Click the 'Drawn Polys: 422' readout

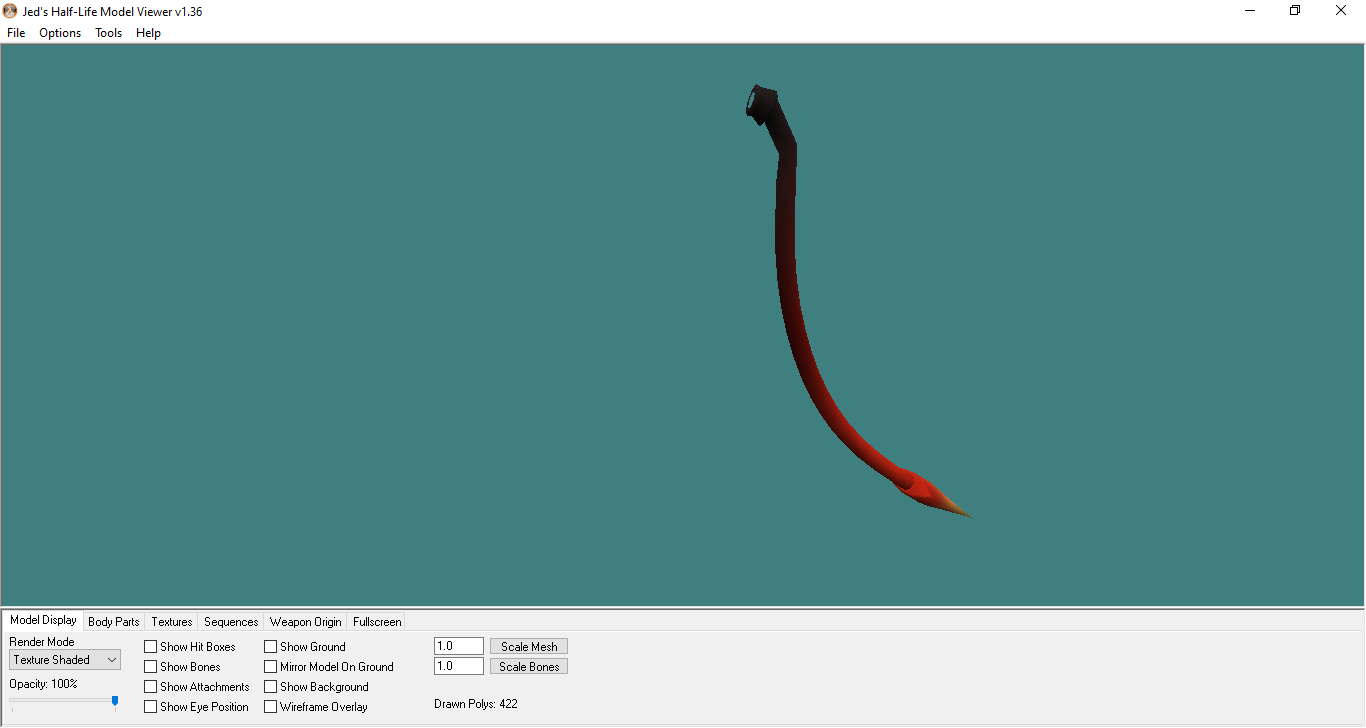click(476, 704)
